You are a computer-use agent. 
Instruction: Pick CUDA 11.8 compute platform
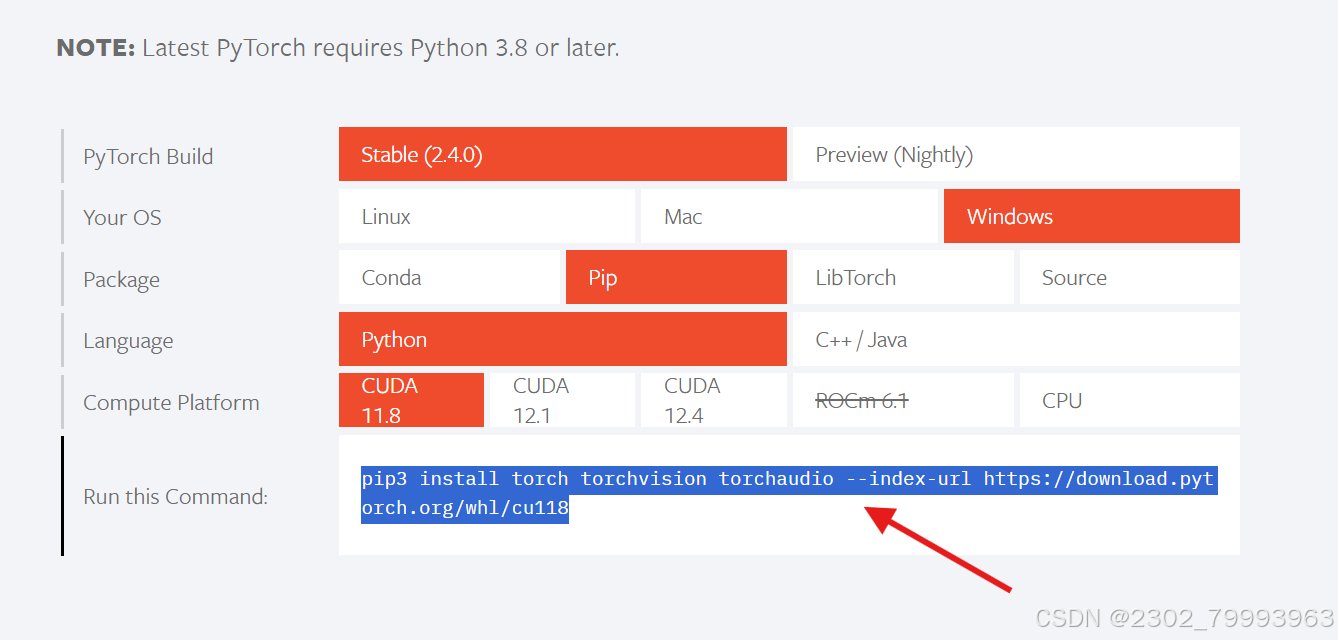point(411,400)
